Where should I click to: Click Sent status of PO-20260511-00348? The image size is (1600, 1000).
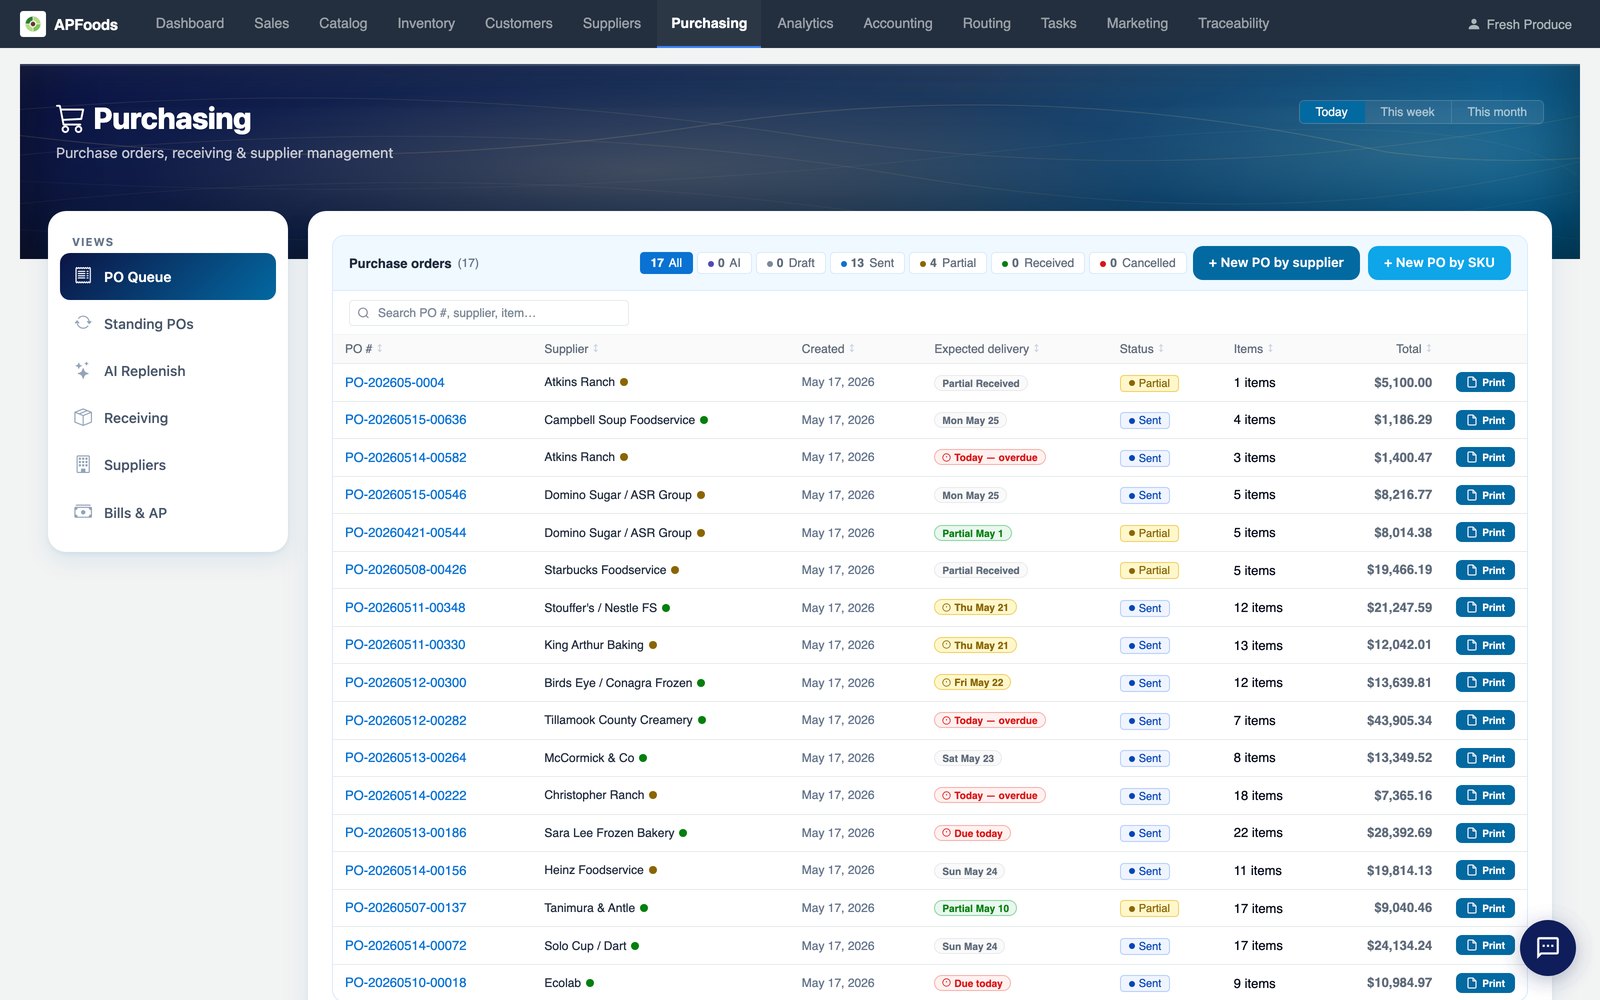point(1145,608)
